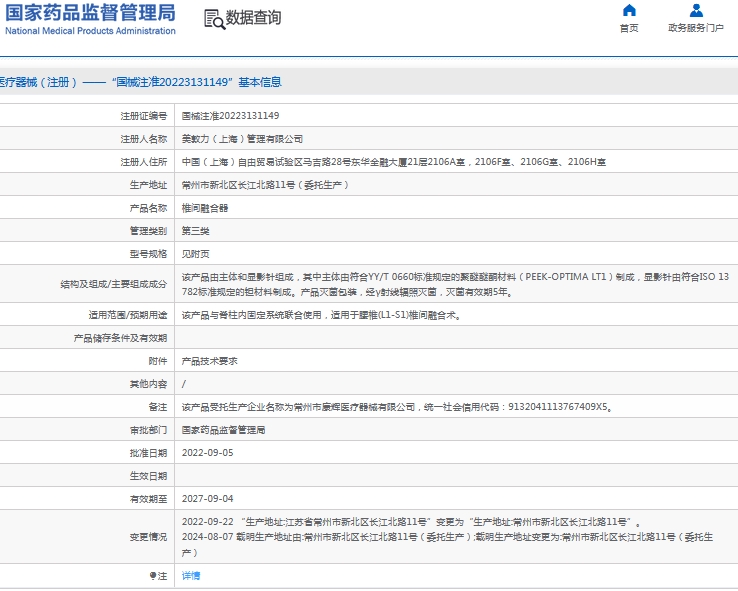Click remark text with code 913204111376740
Viewport: 738px width, 591px height.
tap(397, 407)
